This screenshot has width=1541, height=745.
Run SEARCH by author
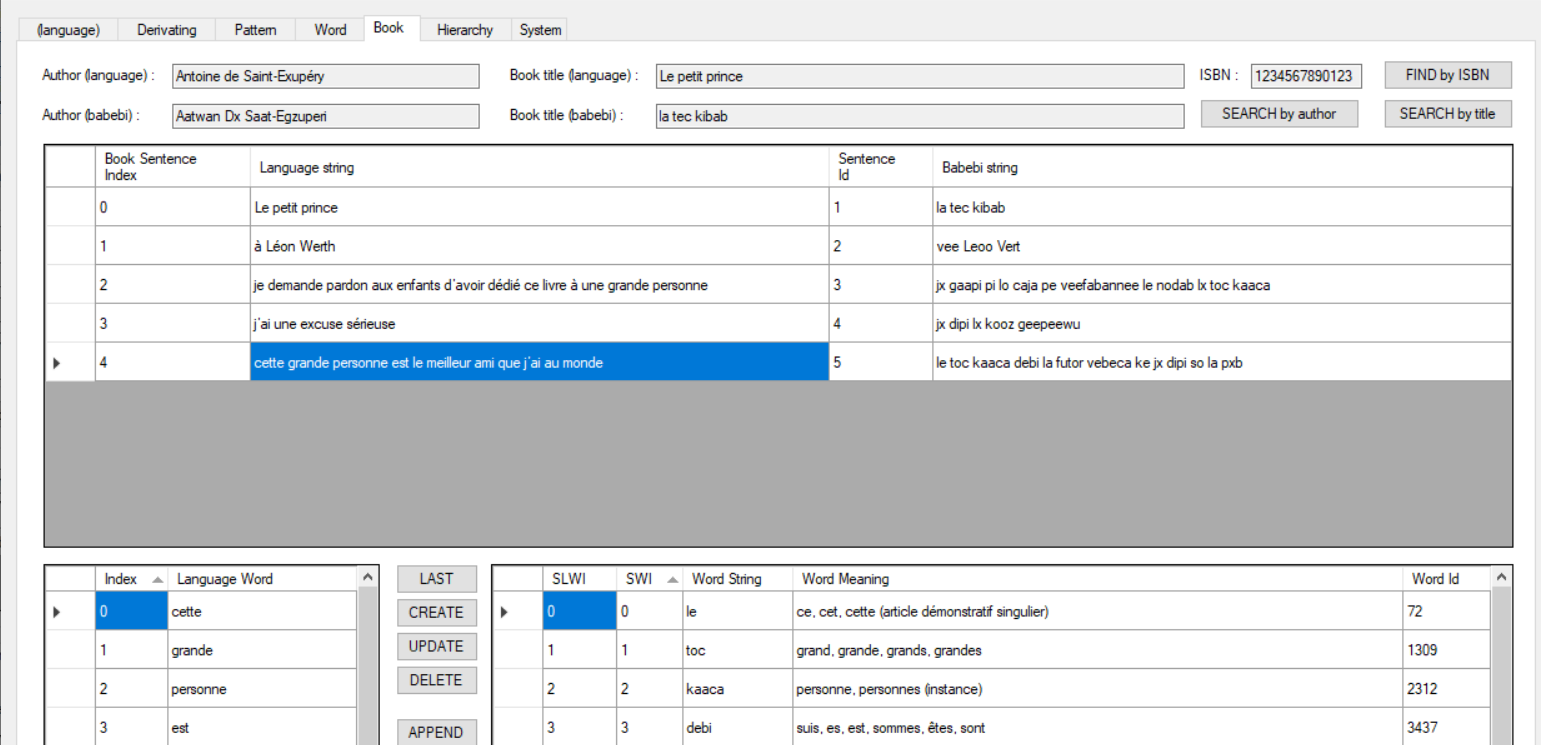pos(1279,113)
